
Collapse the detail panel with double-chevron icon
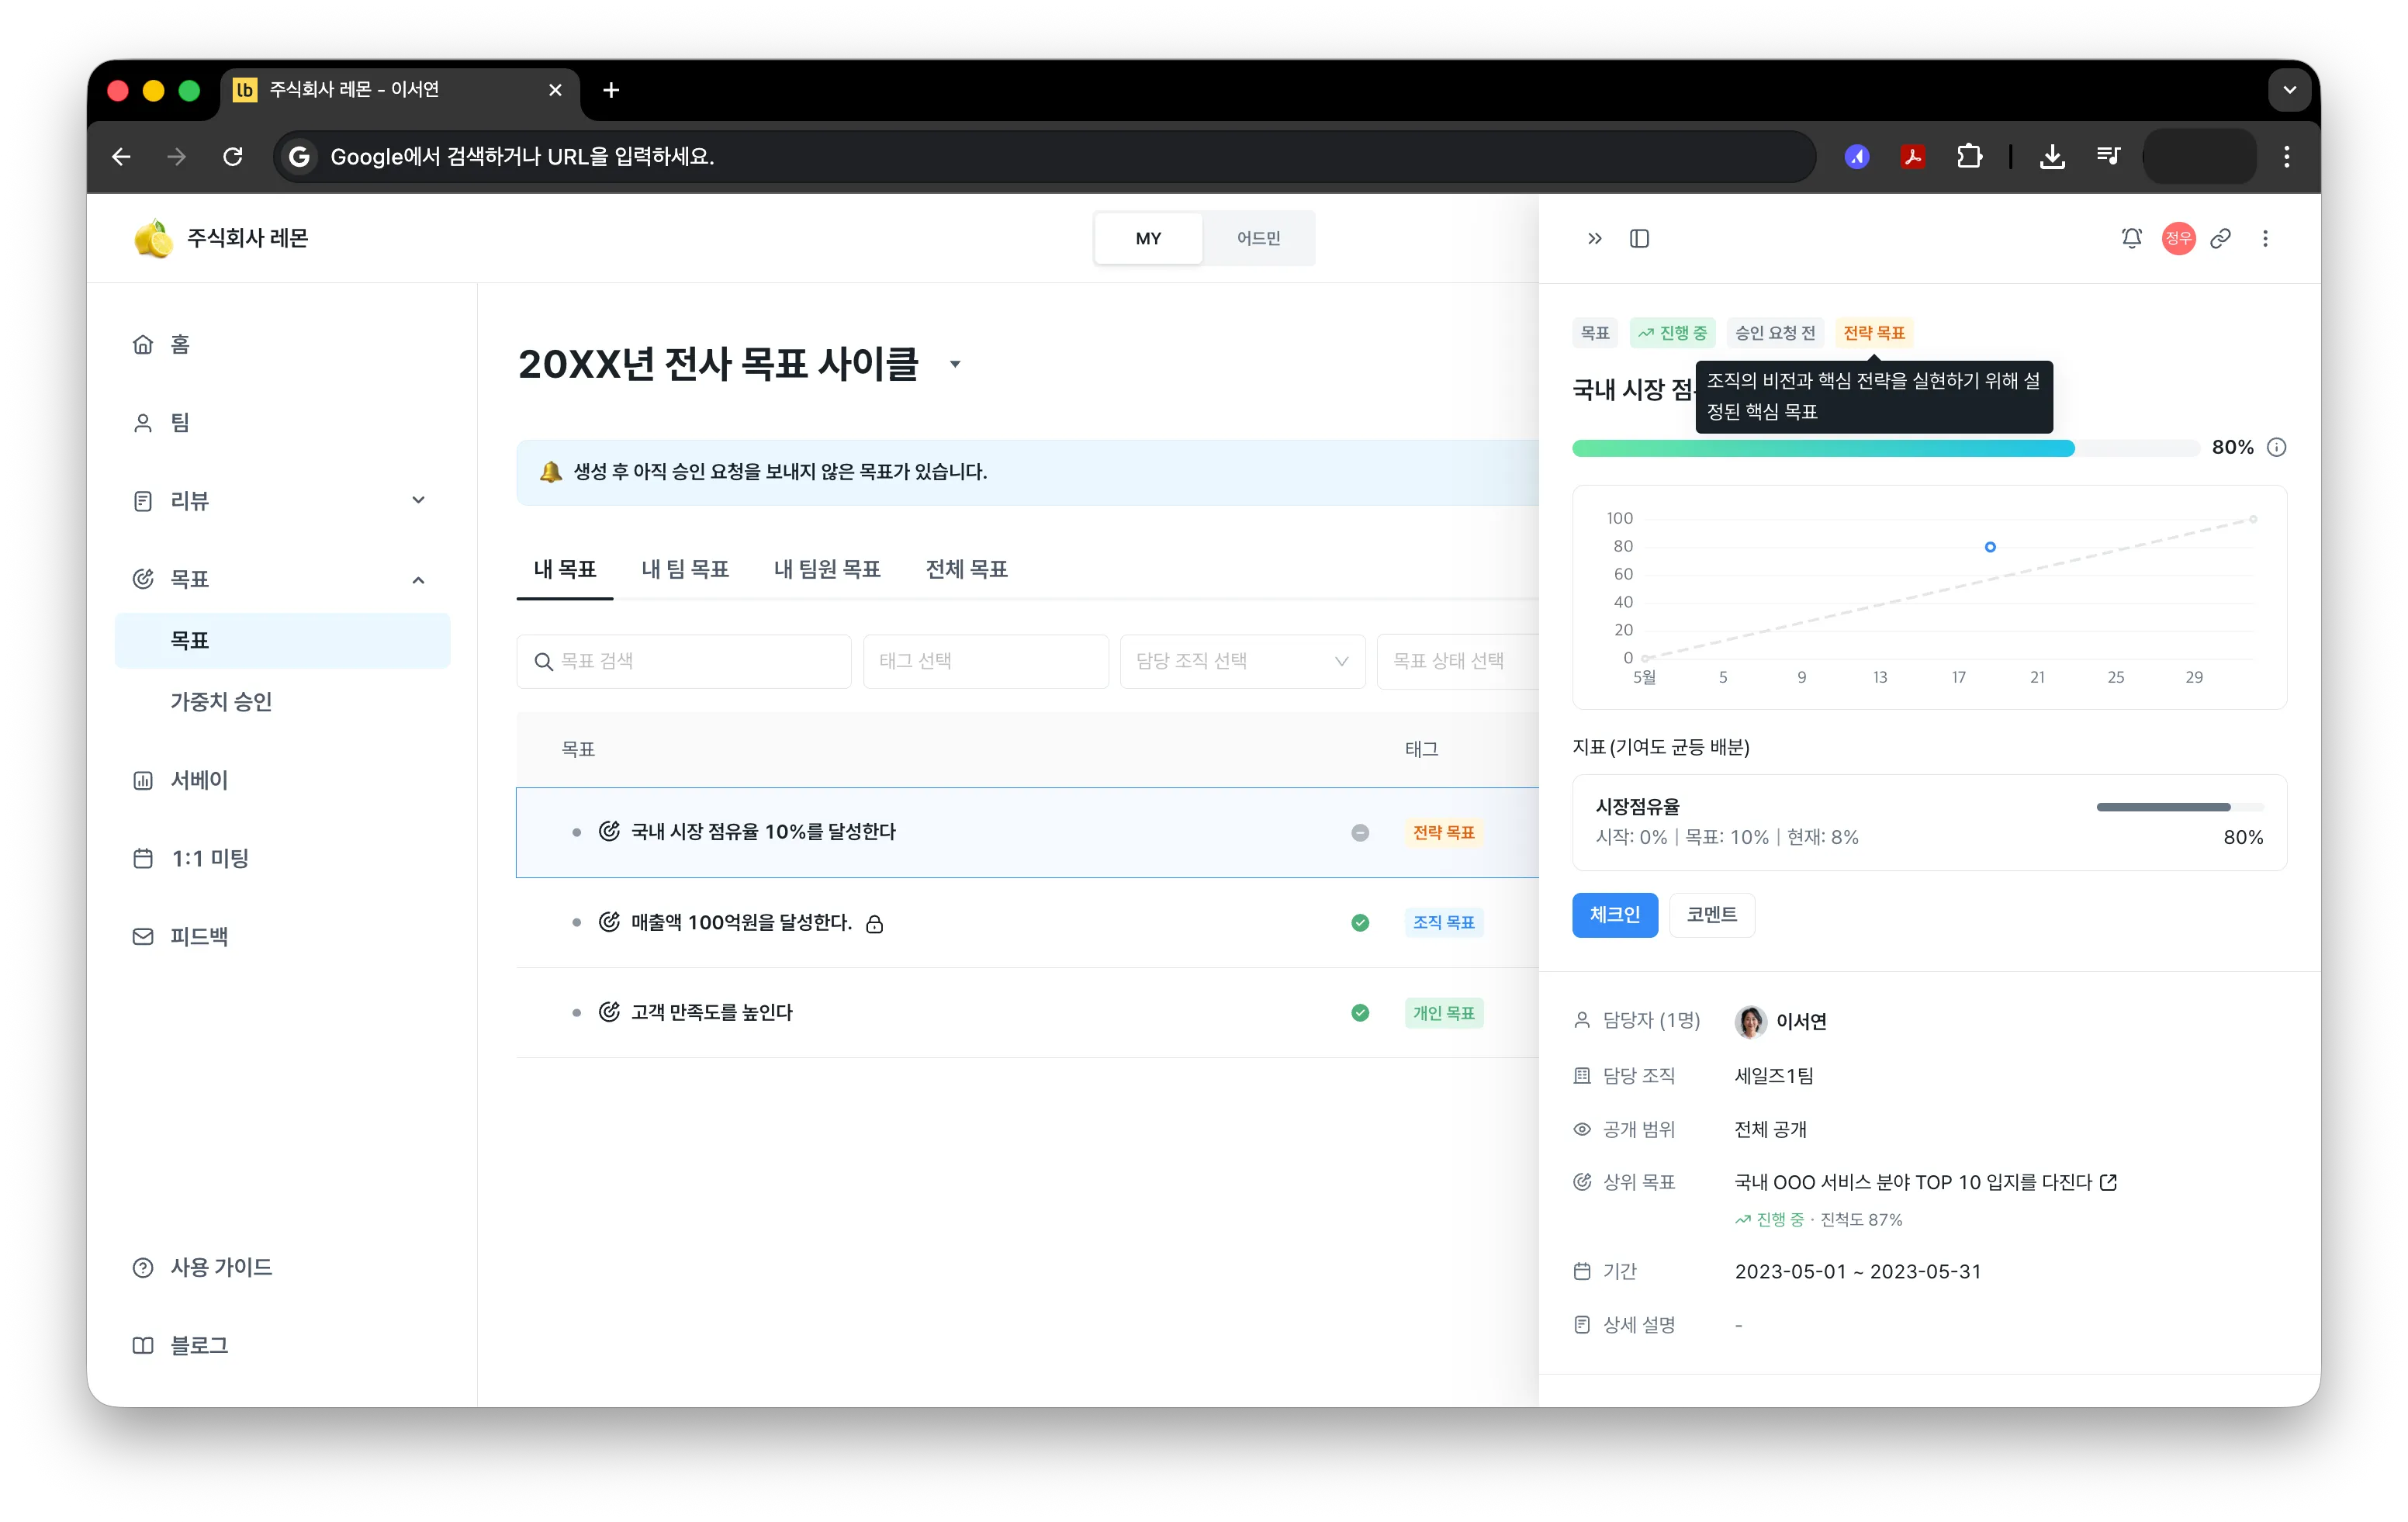coord(1595,238)
